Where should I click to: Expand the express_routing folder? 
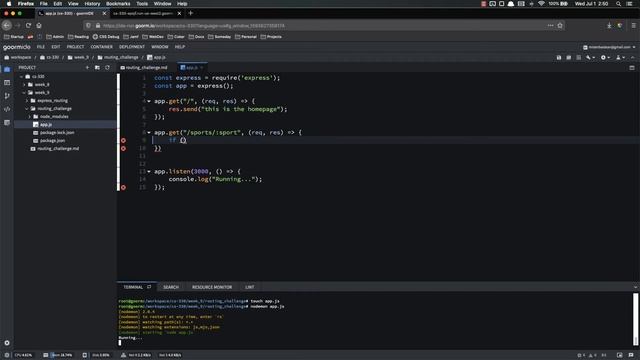coord(27,100)
